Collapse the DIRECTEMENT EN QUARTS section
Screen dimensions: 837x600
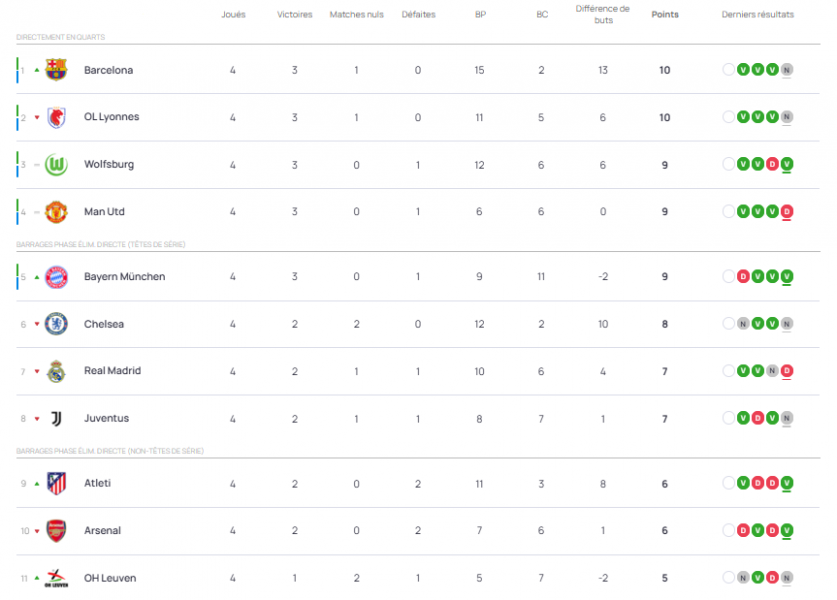pyautogui.click(x=63, y=36)
